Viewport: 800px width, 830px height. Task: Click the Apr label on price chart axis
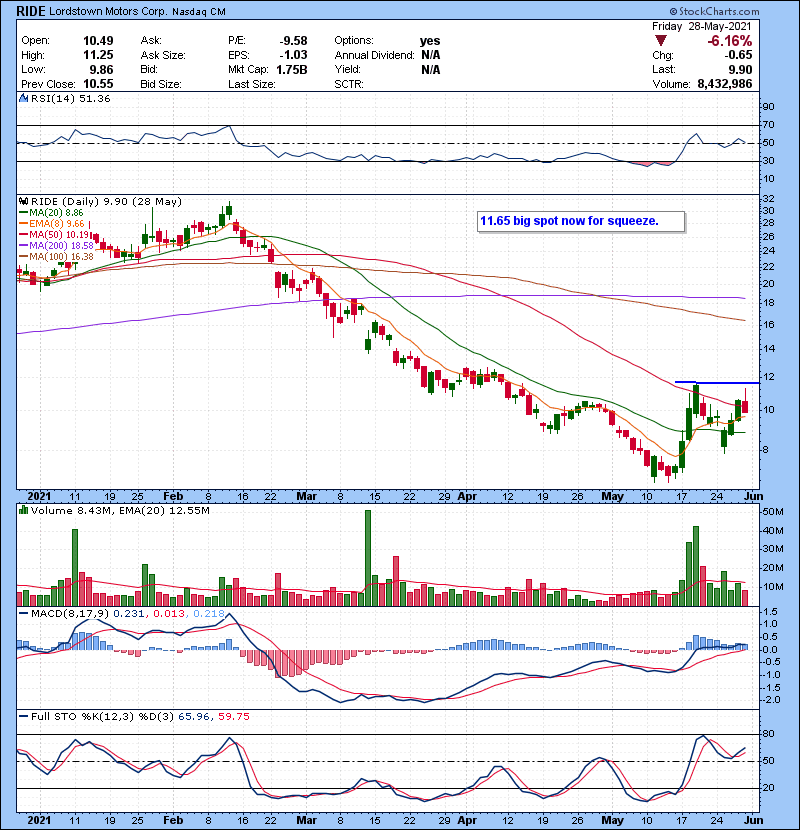(467, 497)
